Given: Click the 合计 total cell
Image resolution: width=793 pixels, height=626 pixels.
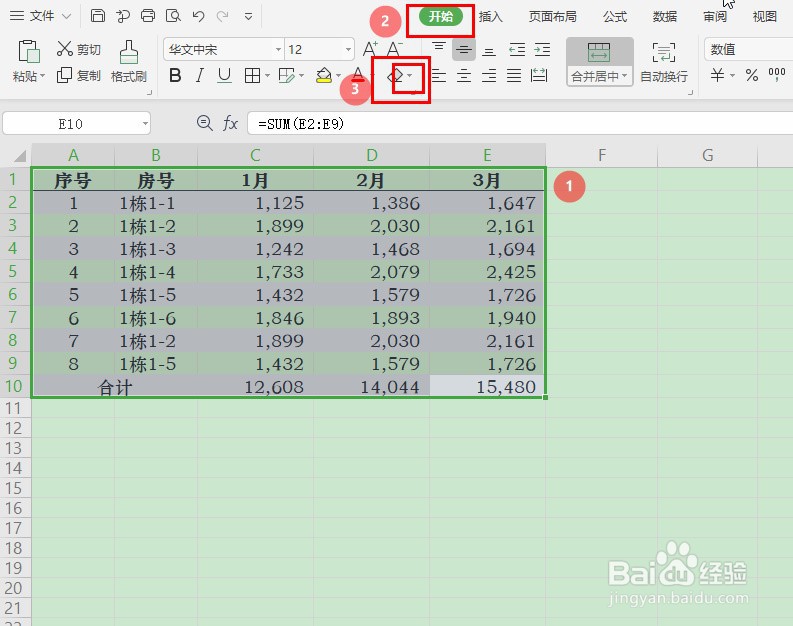Looking at the screenshot, I should (x=115, y=387).
